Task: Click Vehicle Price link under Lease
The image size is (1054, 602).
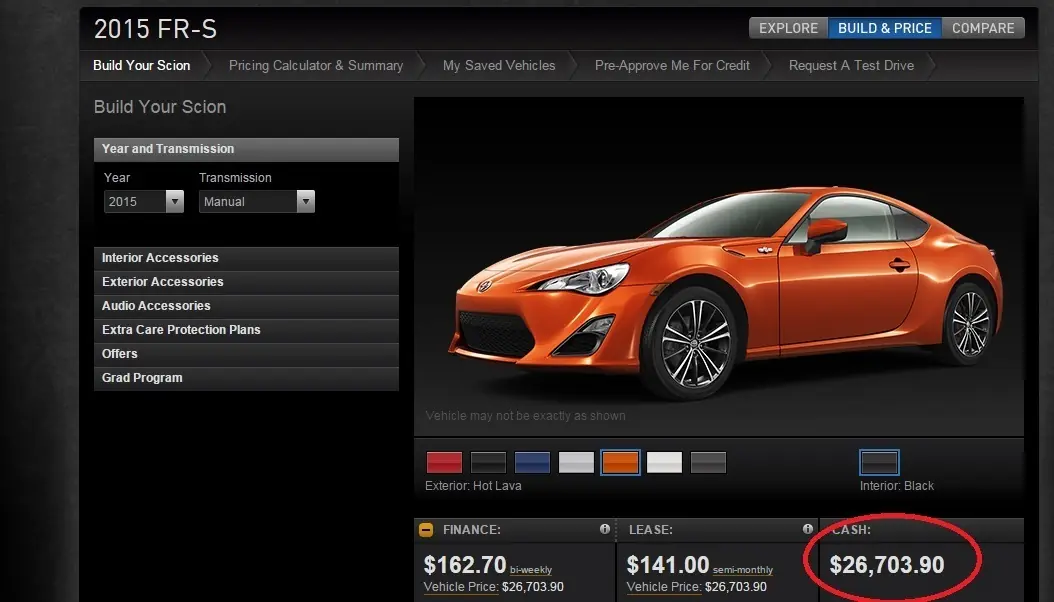Action: [x=664, y=587]
